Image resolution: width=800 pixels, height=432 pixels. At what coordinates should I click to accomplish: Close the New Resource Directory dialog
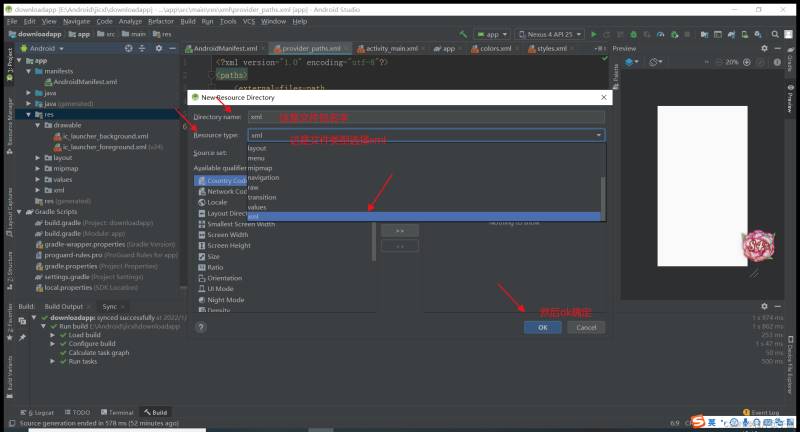click(x=604, y=97)
